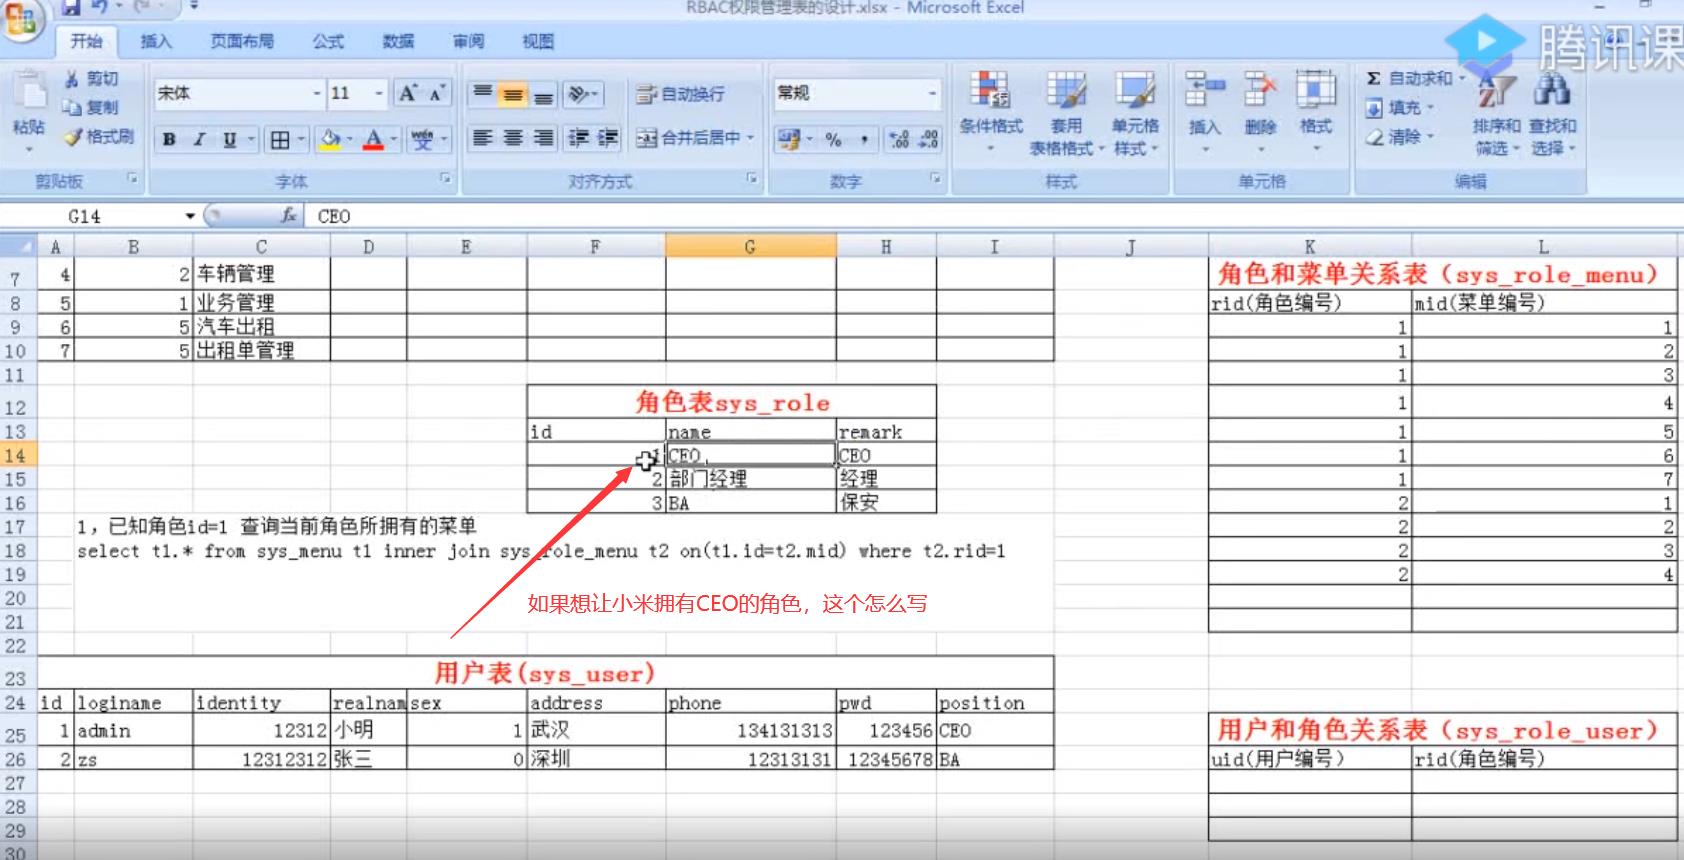1684x860 pixels.
Task: Expand the 自动求和 dropdown arrow
Action: pyautogui.click(x=1462, y=78)
